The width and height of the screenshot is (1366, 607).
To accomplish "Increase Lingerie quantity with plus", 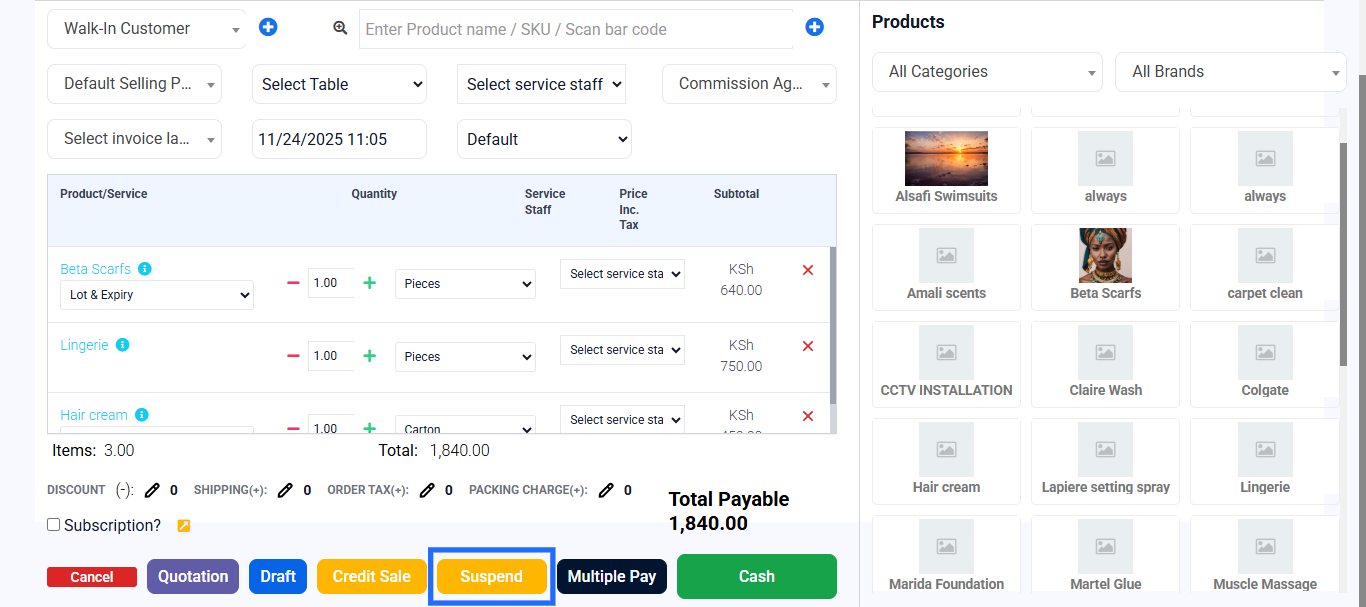I will pyautogui.click(x=369, y=356).
